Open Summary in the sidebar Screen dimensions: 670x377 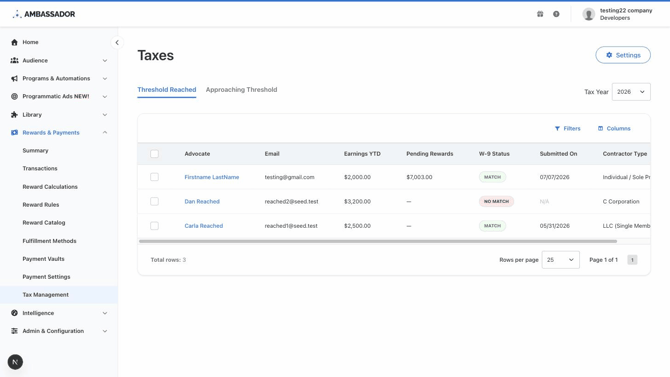[x=35, y=150]
